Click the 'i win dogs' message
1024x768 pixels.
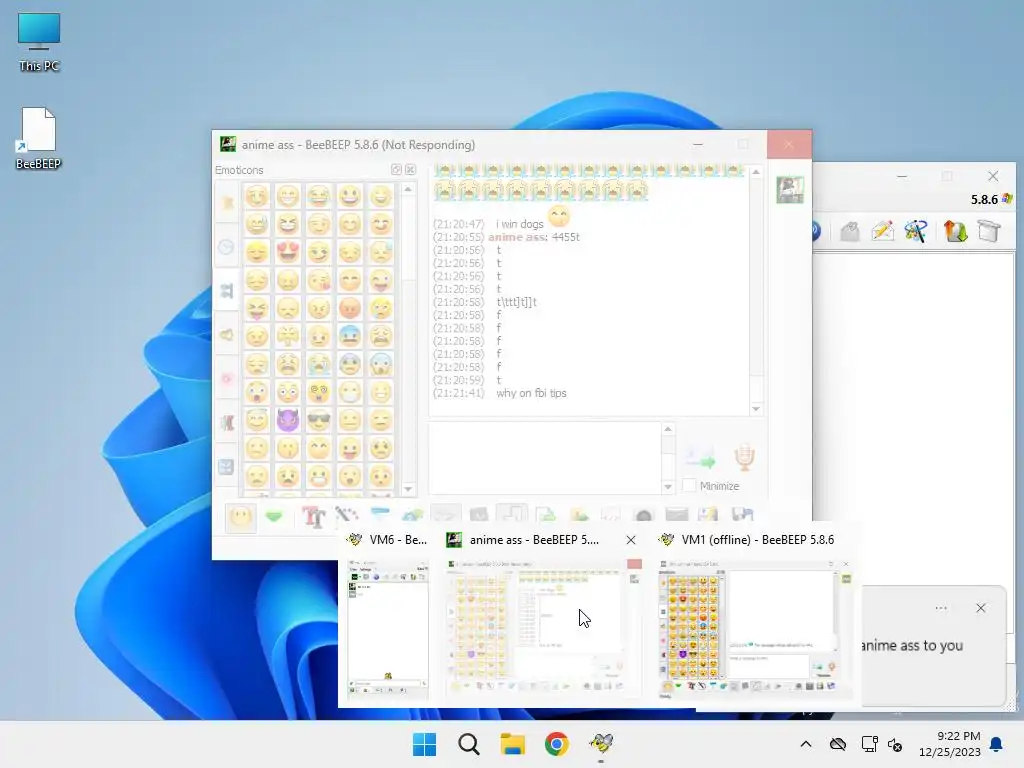pyautogui.click(x=519, y=224)
